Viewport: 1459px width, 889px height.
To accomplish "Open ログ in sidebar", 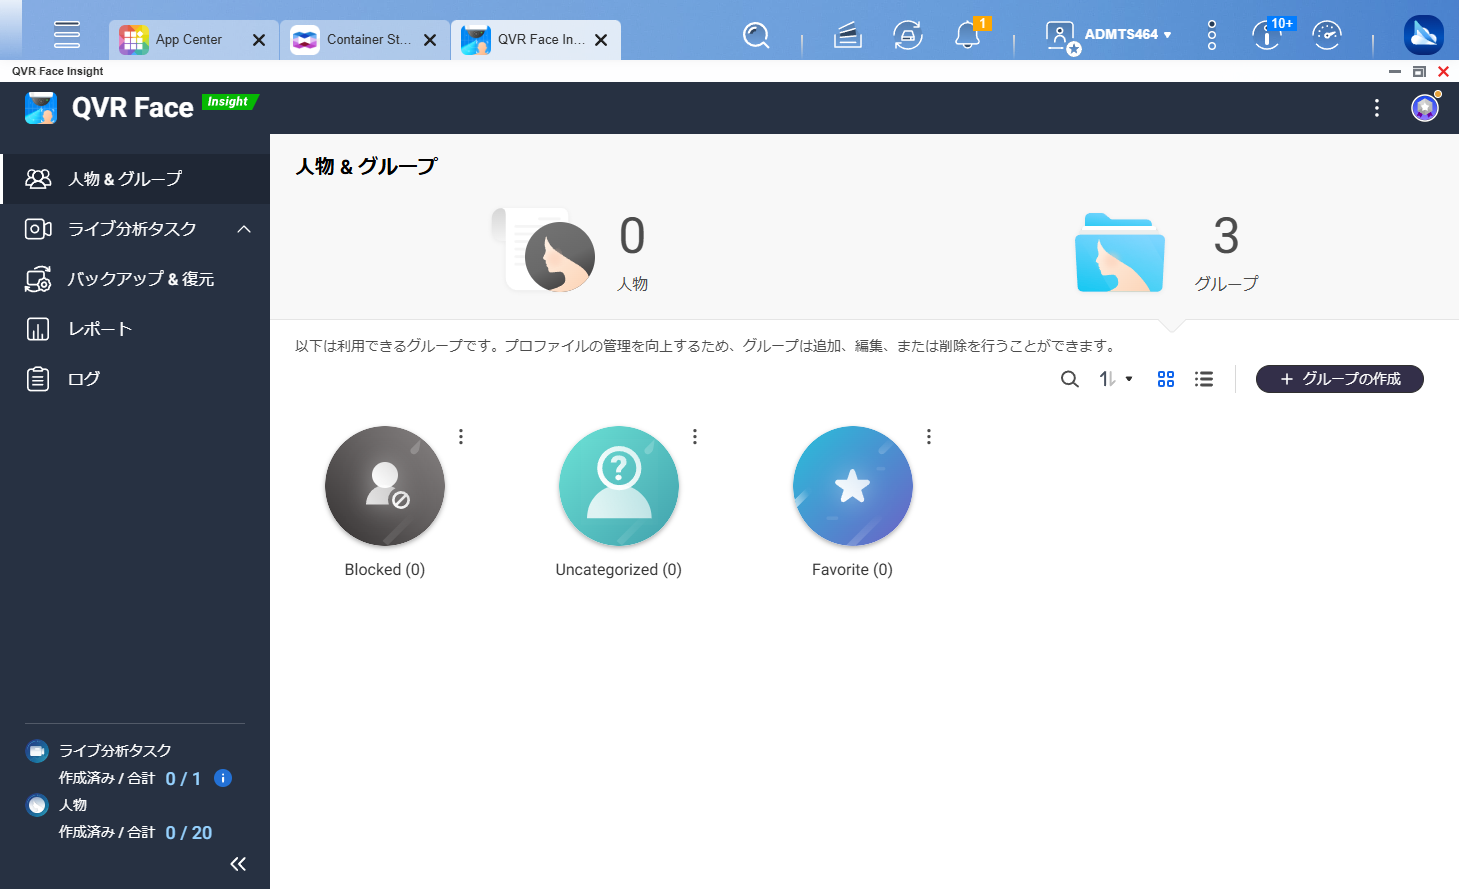I will [135, 379].
